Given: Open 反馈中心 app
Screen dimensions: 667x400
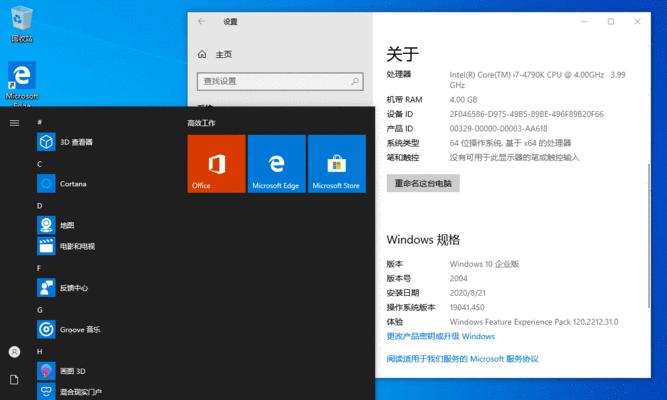Looking at the screenshot, I should pyautogui.click(x=63, y=288).
